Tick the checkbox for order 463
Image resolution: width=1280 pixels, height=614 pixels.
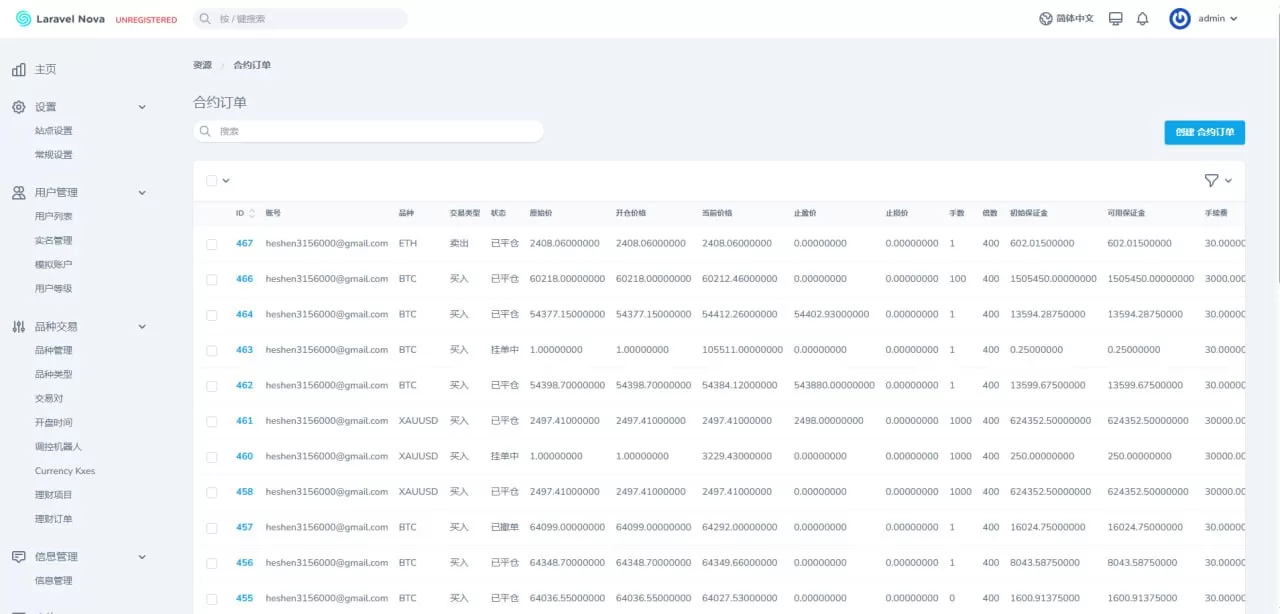211,351
